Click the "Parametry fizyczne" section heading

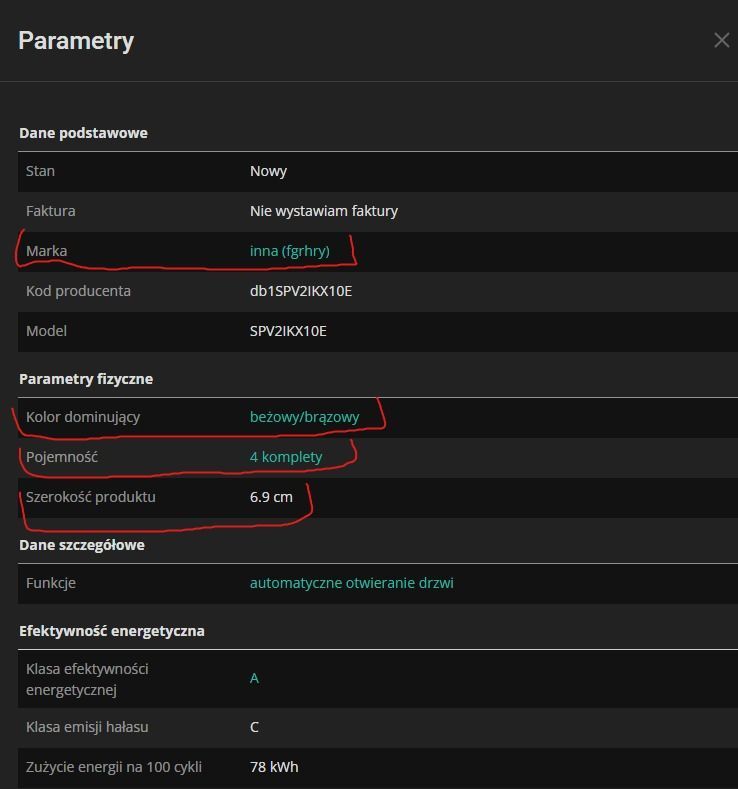pos(86,379)
